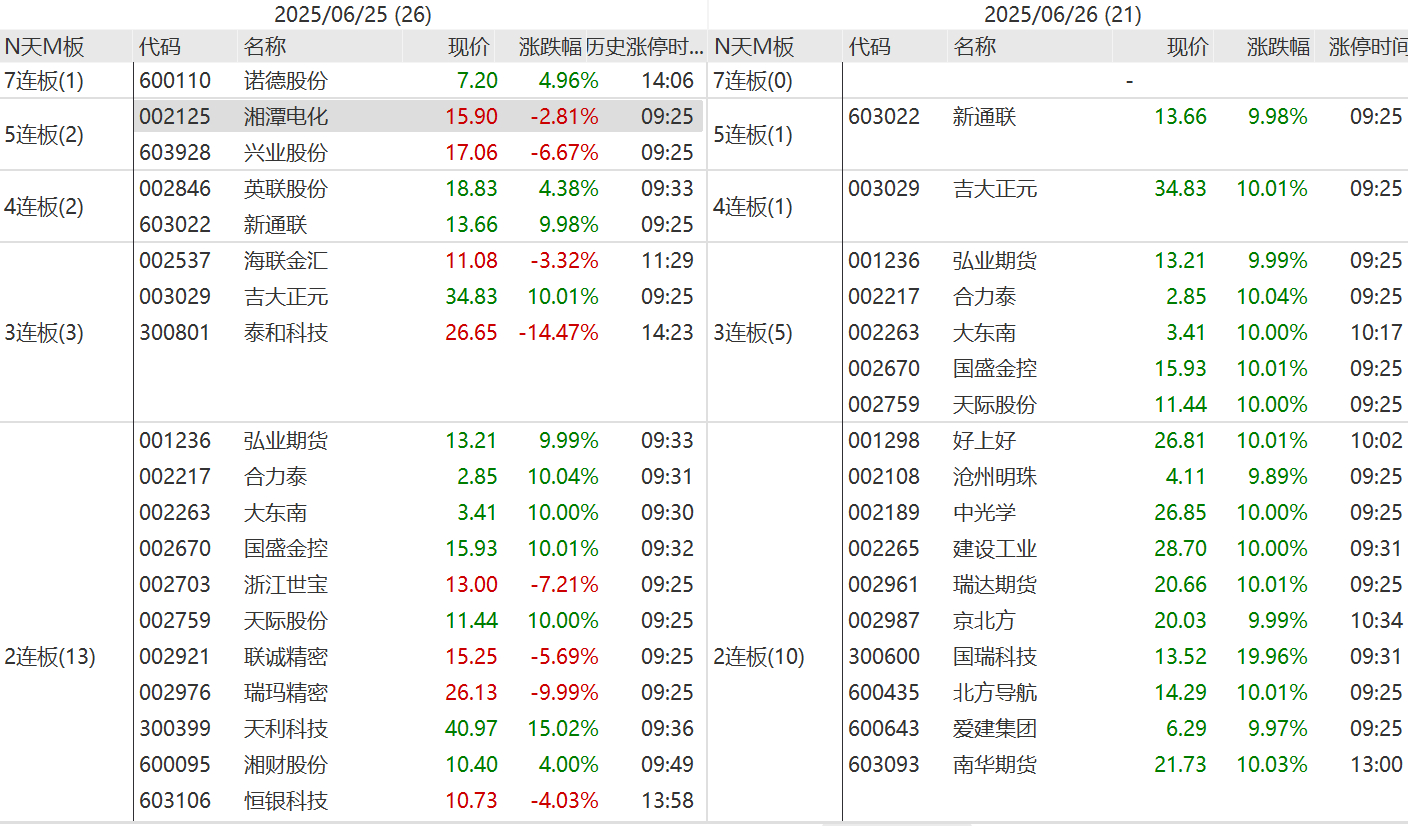Click stock code 600095
This screenshot has height=826, width=1408.
(x=175, y=765)
